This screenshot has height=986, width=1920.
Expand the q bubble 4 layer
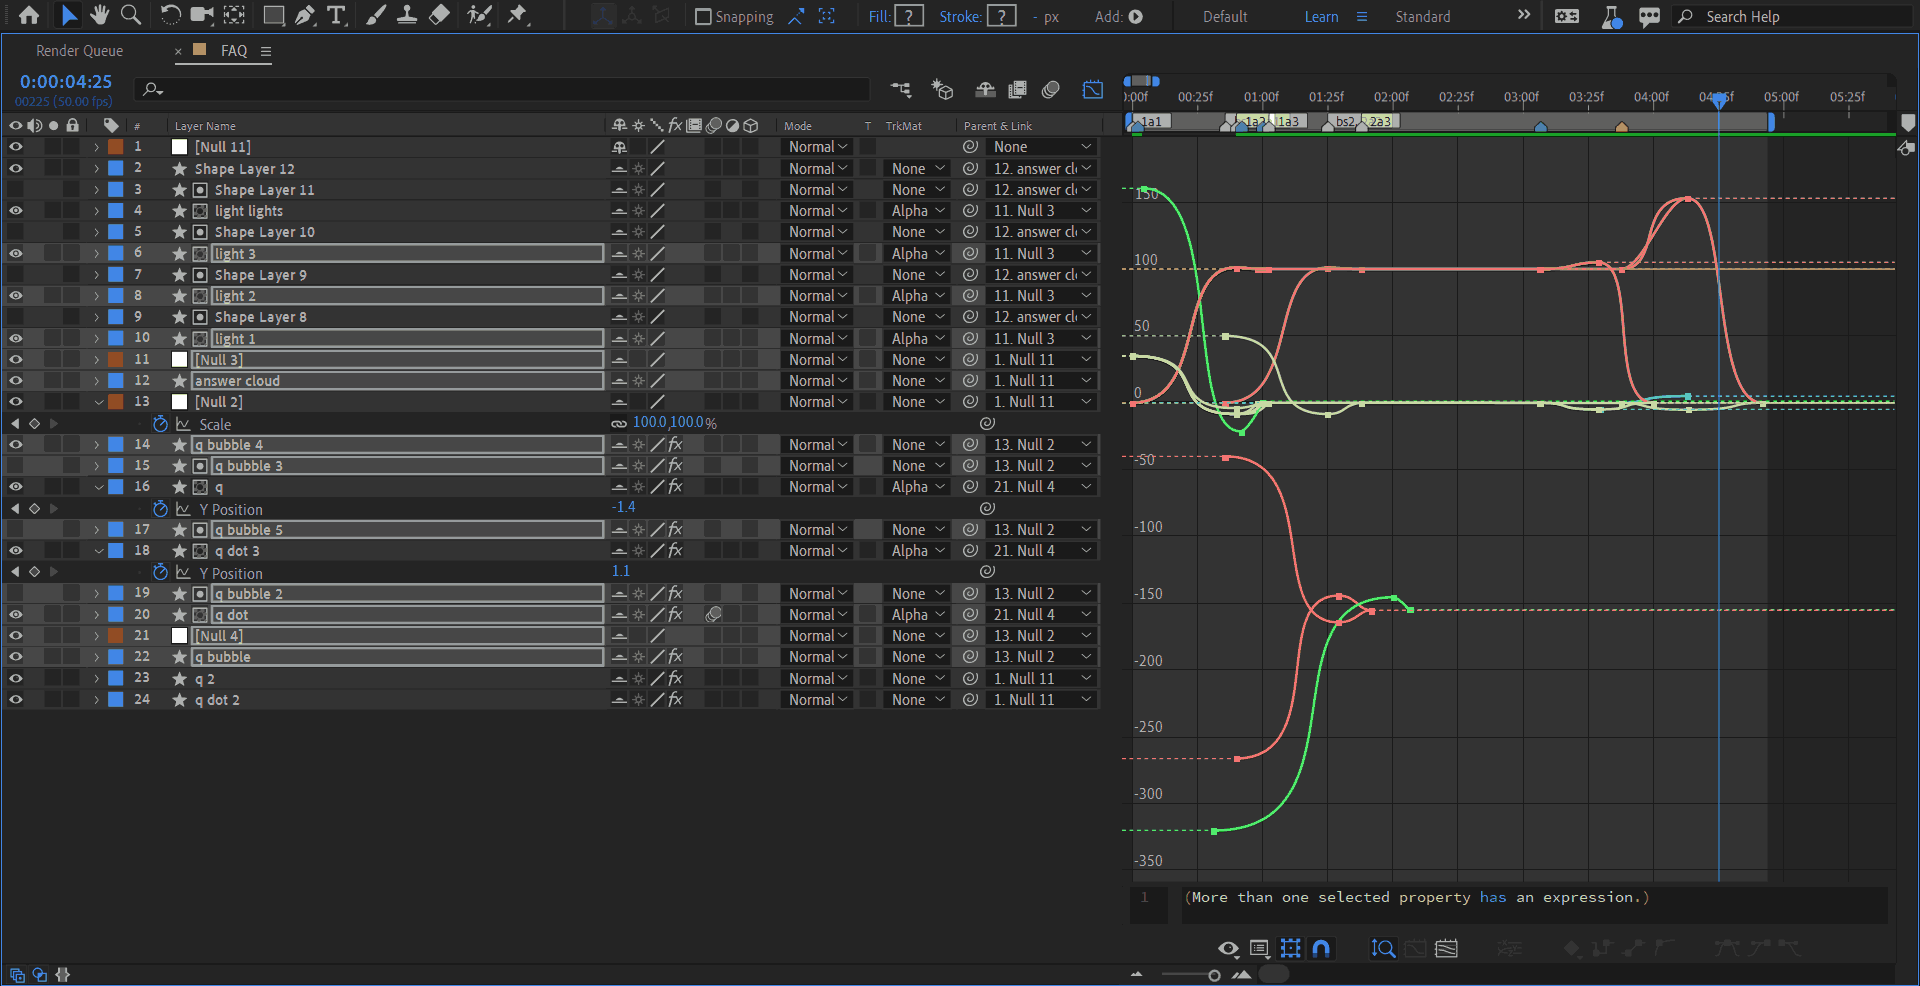(x=97, y=445)
